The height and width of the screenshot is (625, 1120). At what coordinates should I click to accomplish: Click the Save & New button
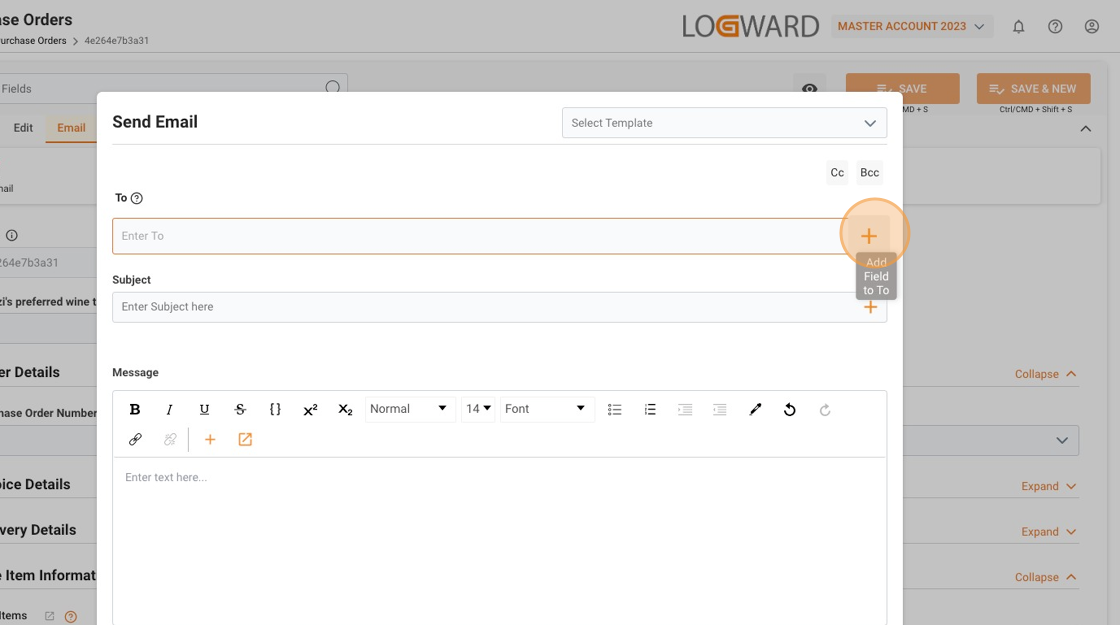[x=1034, y=89]
